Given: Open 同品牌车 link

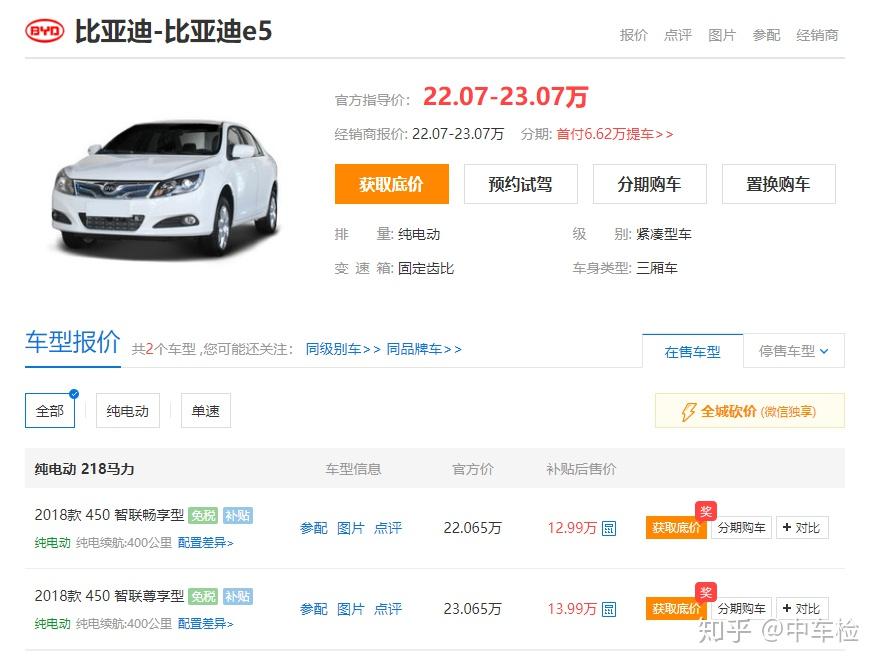Looking at the screenshot, I should click(x=424, y=349).
